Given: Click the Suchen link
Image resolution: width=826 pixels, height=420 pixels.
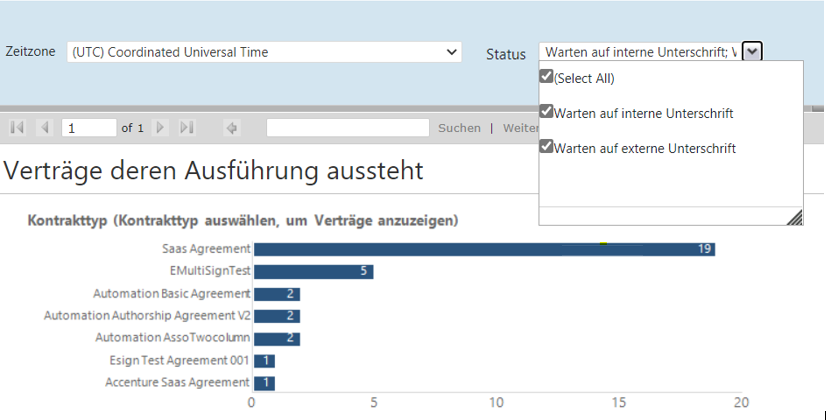Looking at the screenshot, I should pos(459,128).
